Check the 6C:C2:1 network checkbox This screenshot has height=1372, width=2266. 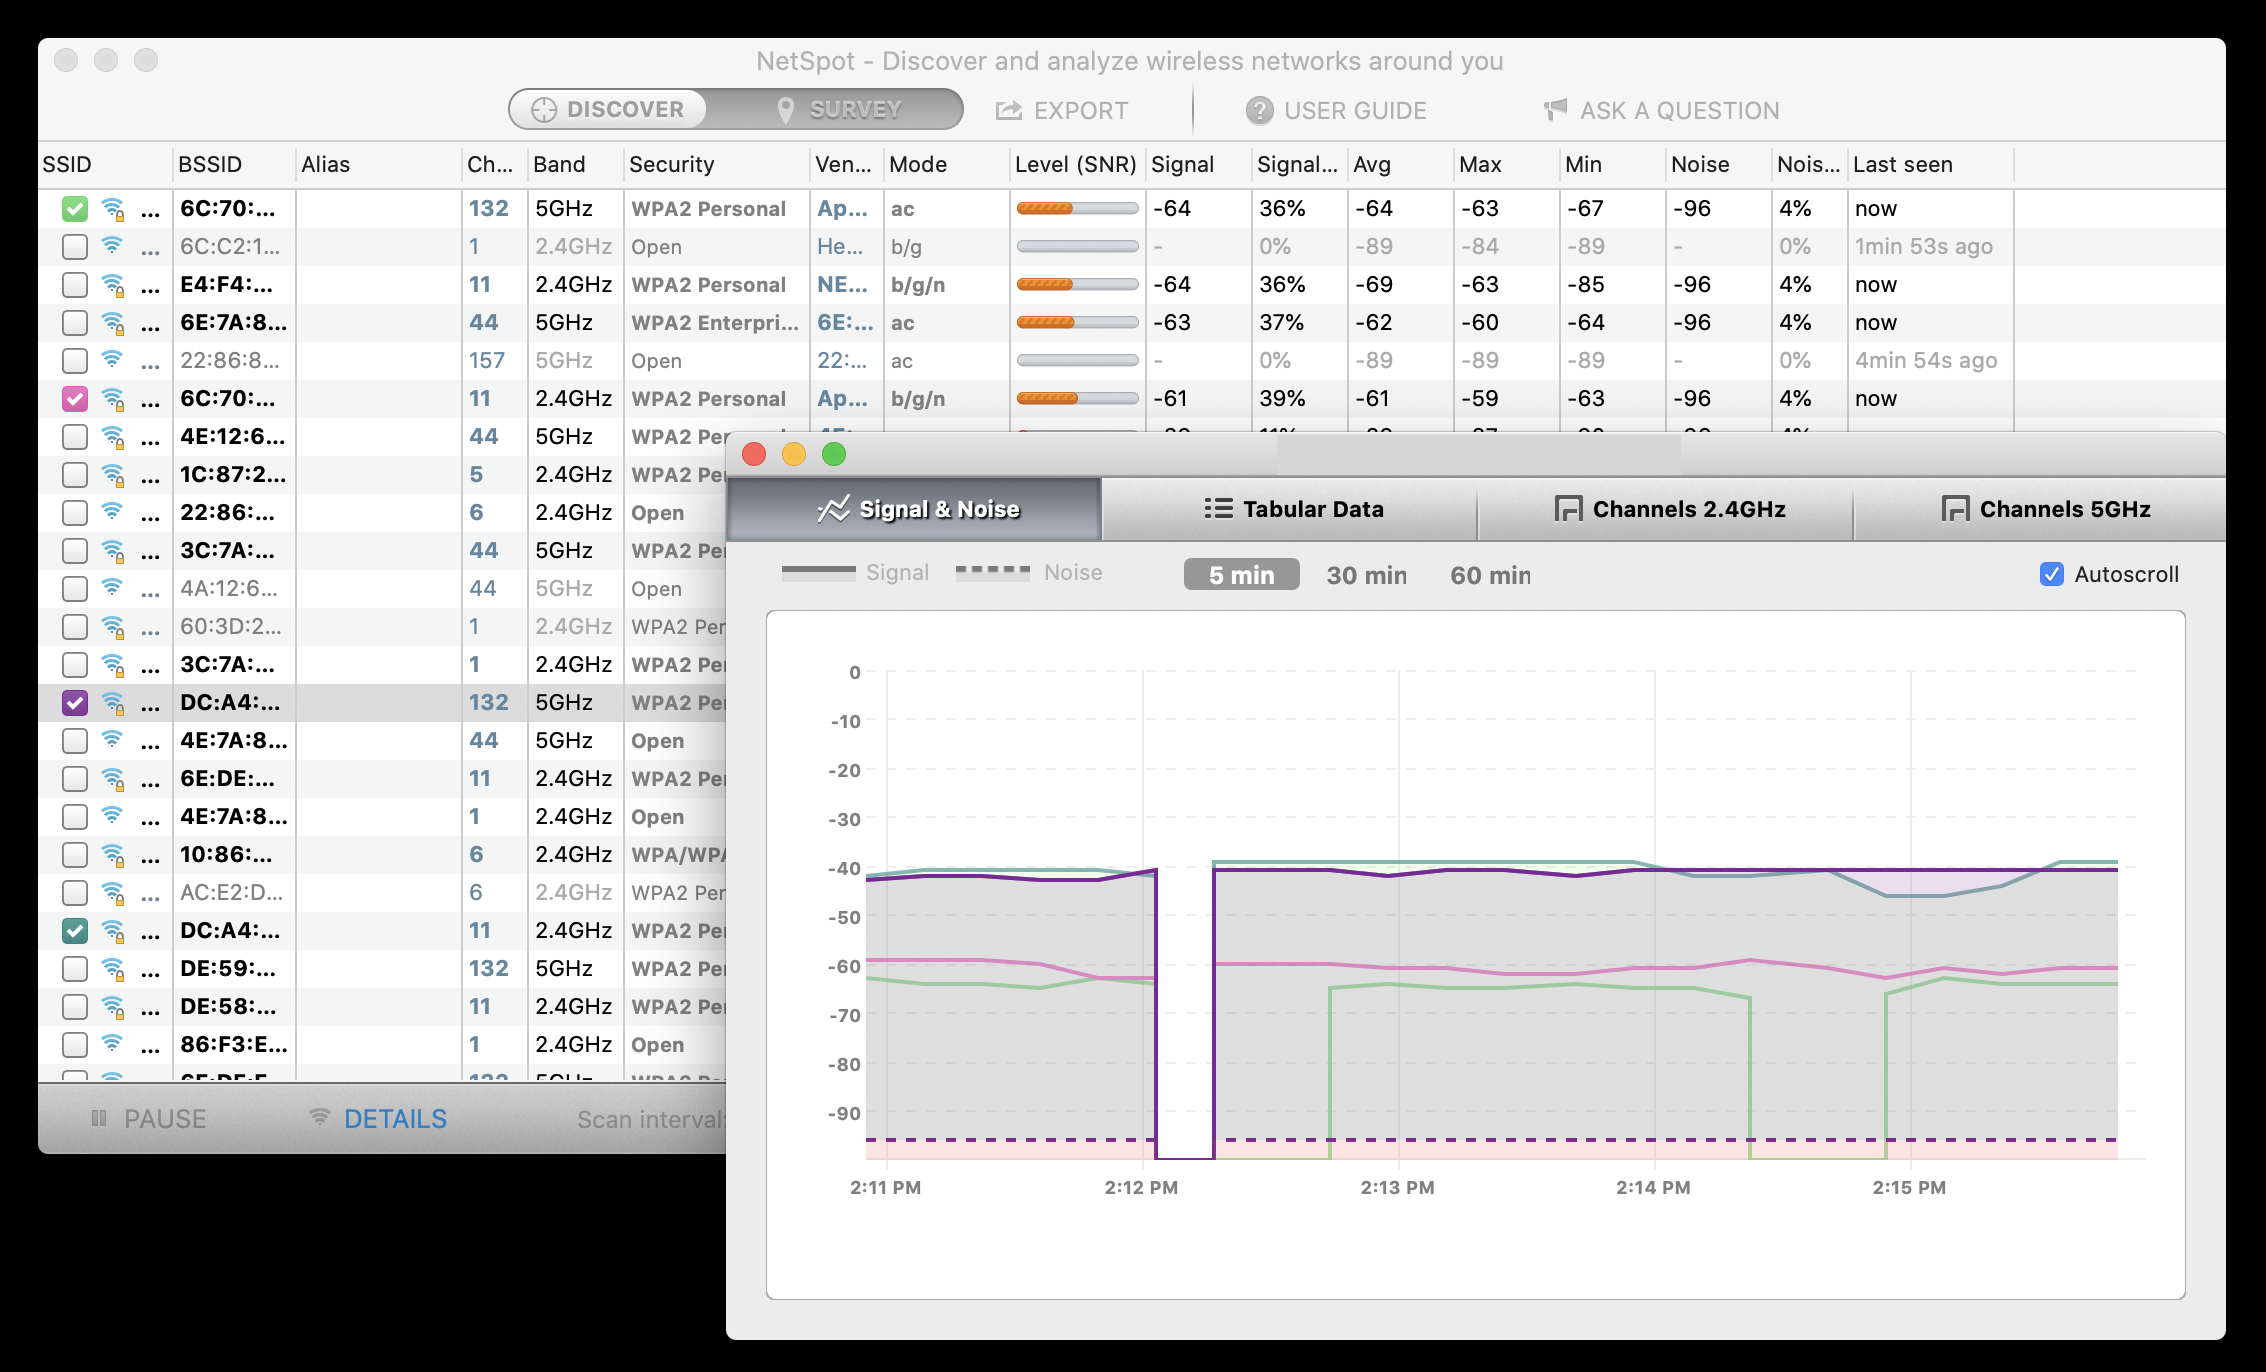(x=75, y=247)
